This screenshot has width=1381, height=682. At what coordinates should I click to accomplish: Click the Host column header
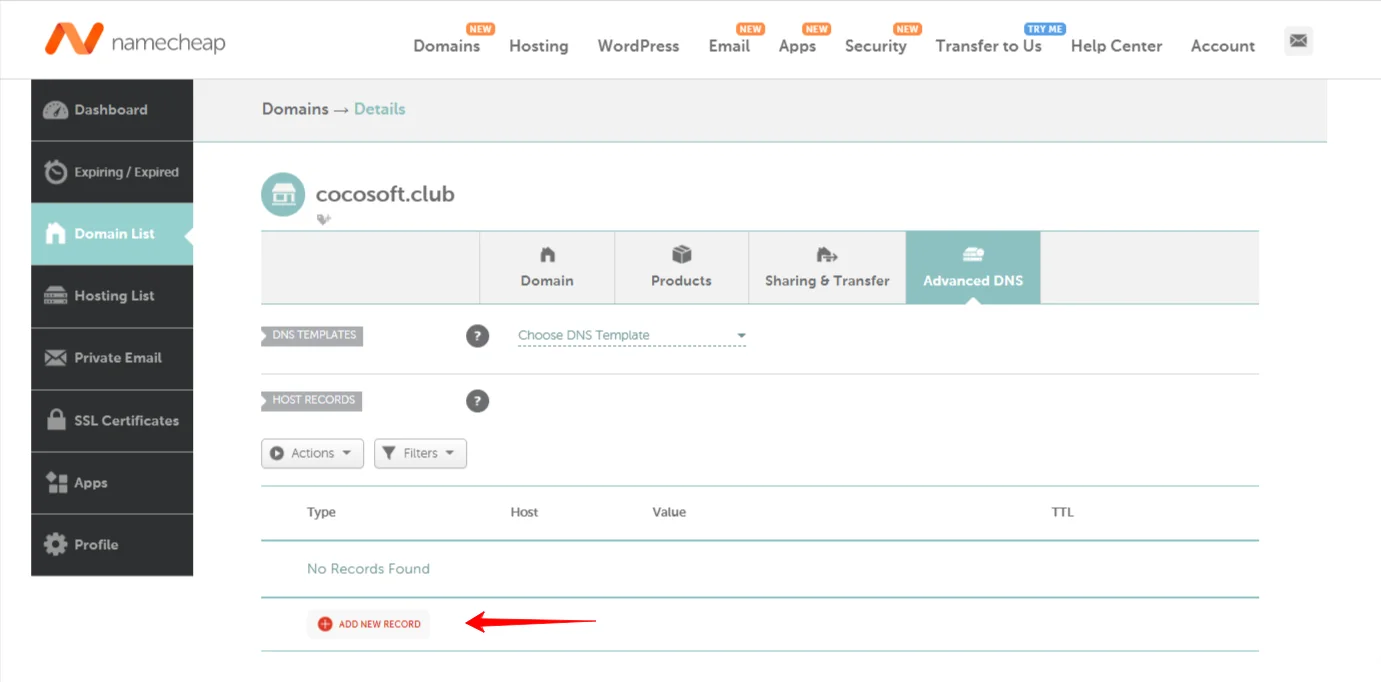pos(524,512)
